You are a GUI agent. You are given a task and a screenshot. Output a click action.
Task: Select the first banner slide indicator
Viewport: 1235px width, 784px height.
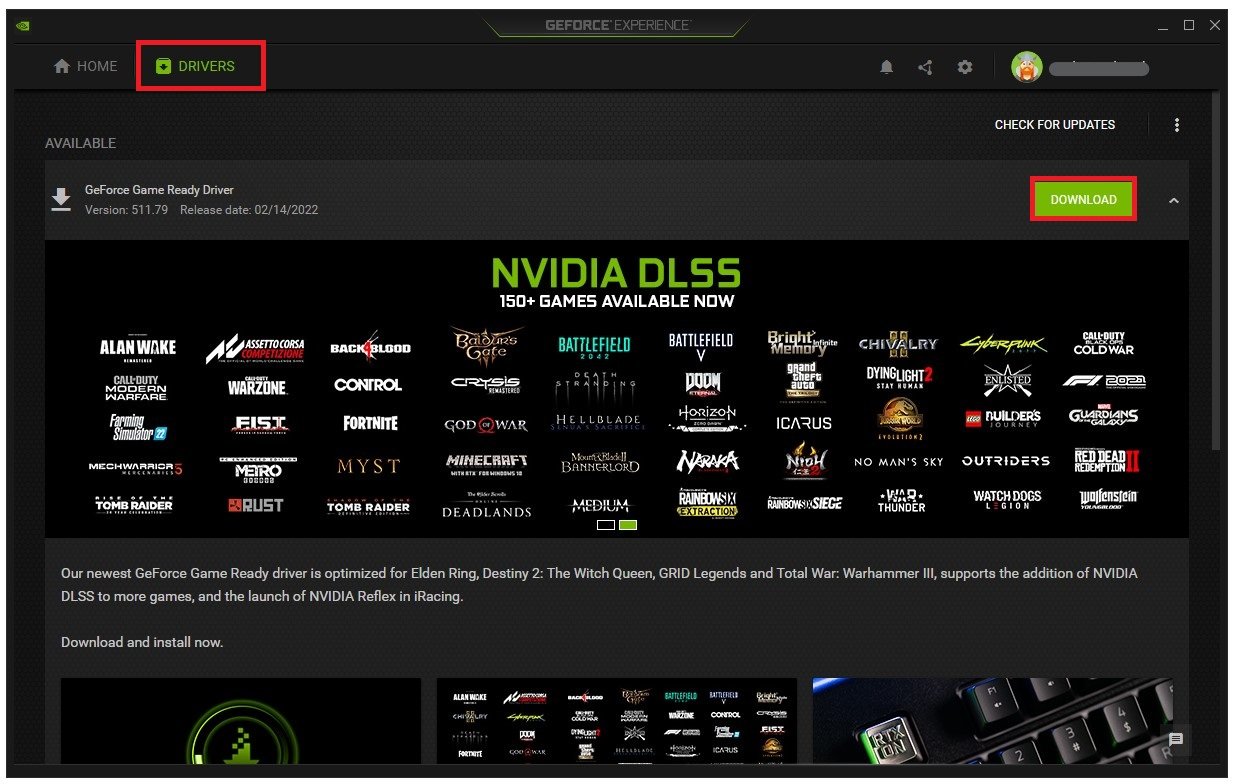[606, 524]
